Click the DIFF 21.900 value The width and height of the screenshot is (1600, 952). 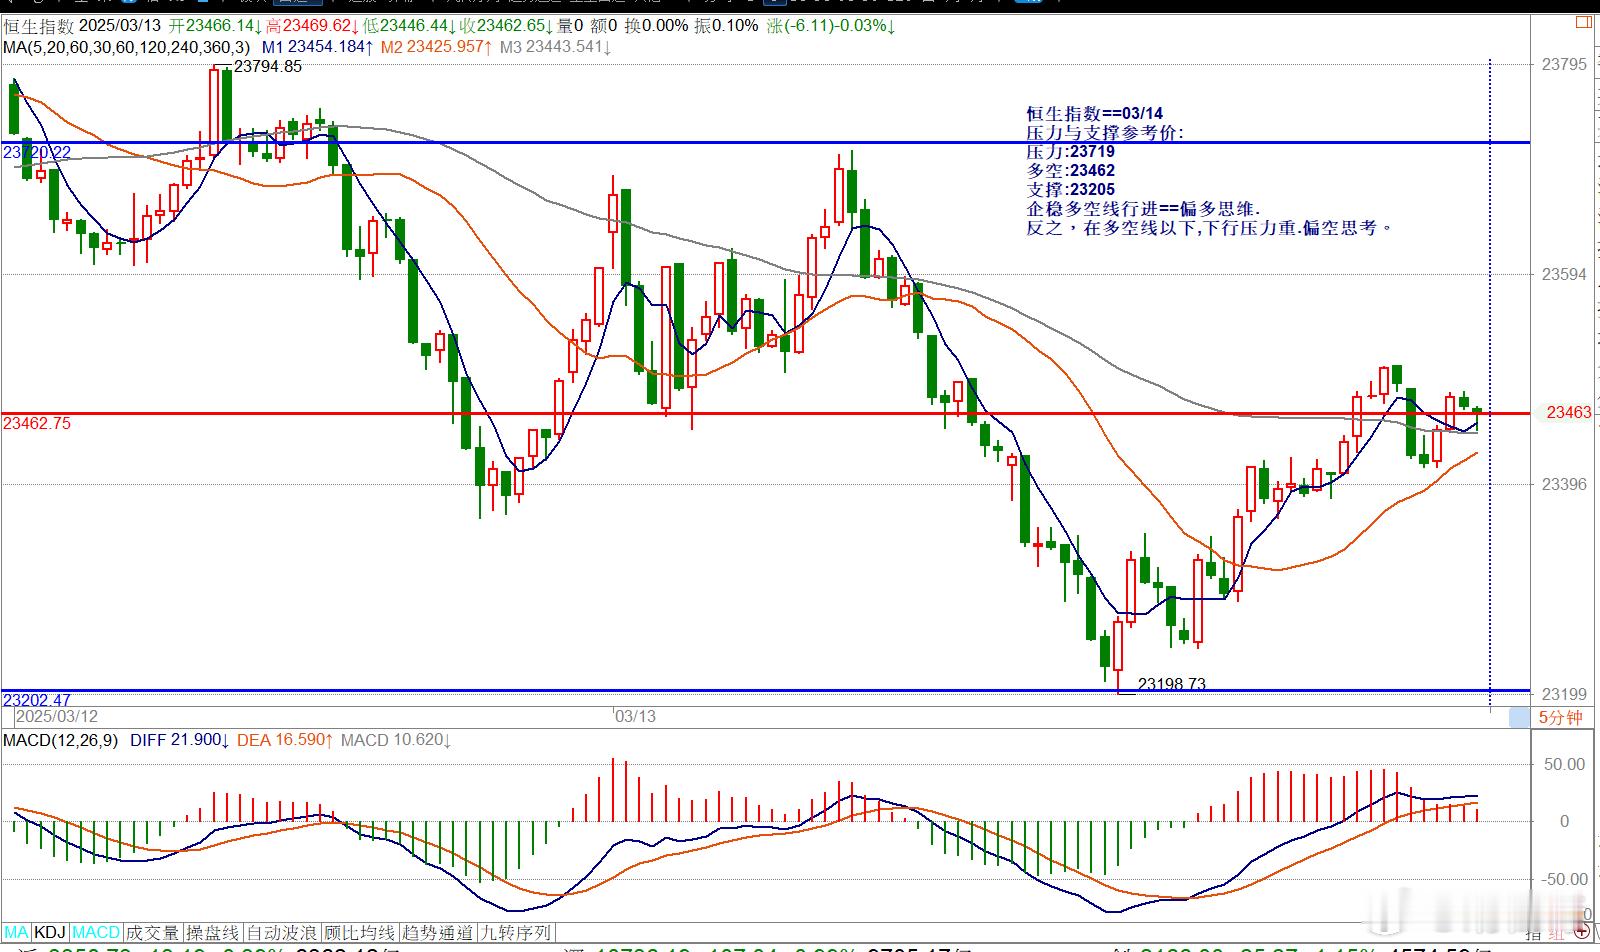pos(180,740)
